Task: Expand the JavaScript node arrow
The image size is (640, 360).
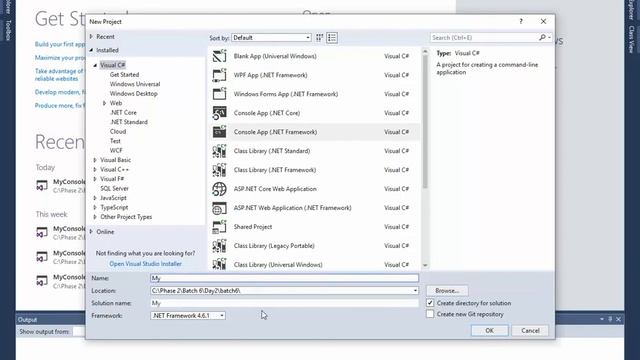Action: pos(95,198)
